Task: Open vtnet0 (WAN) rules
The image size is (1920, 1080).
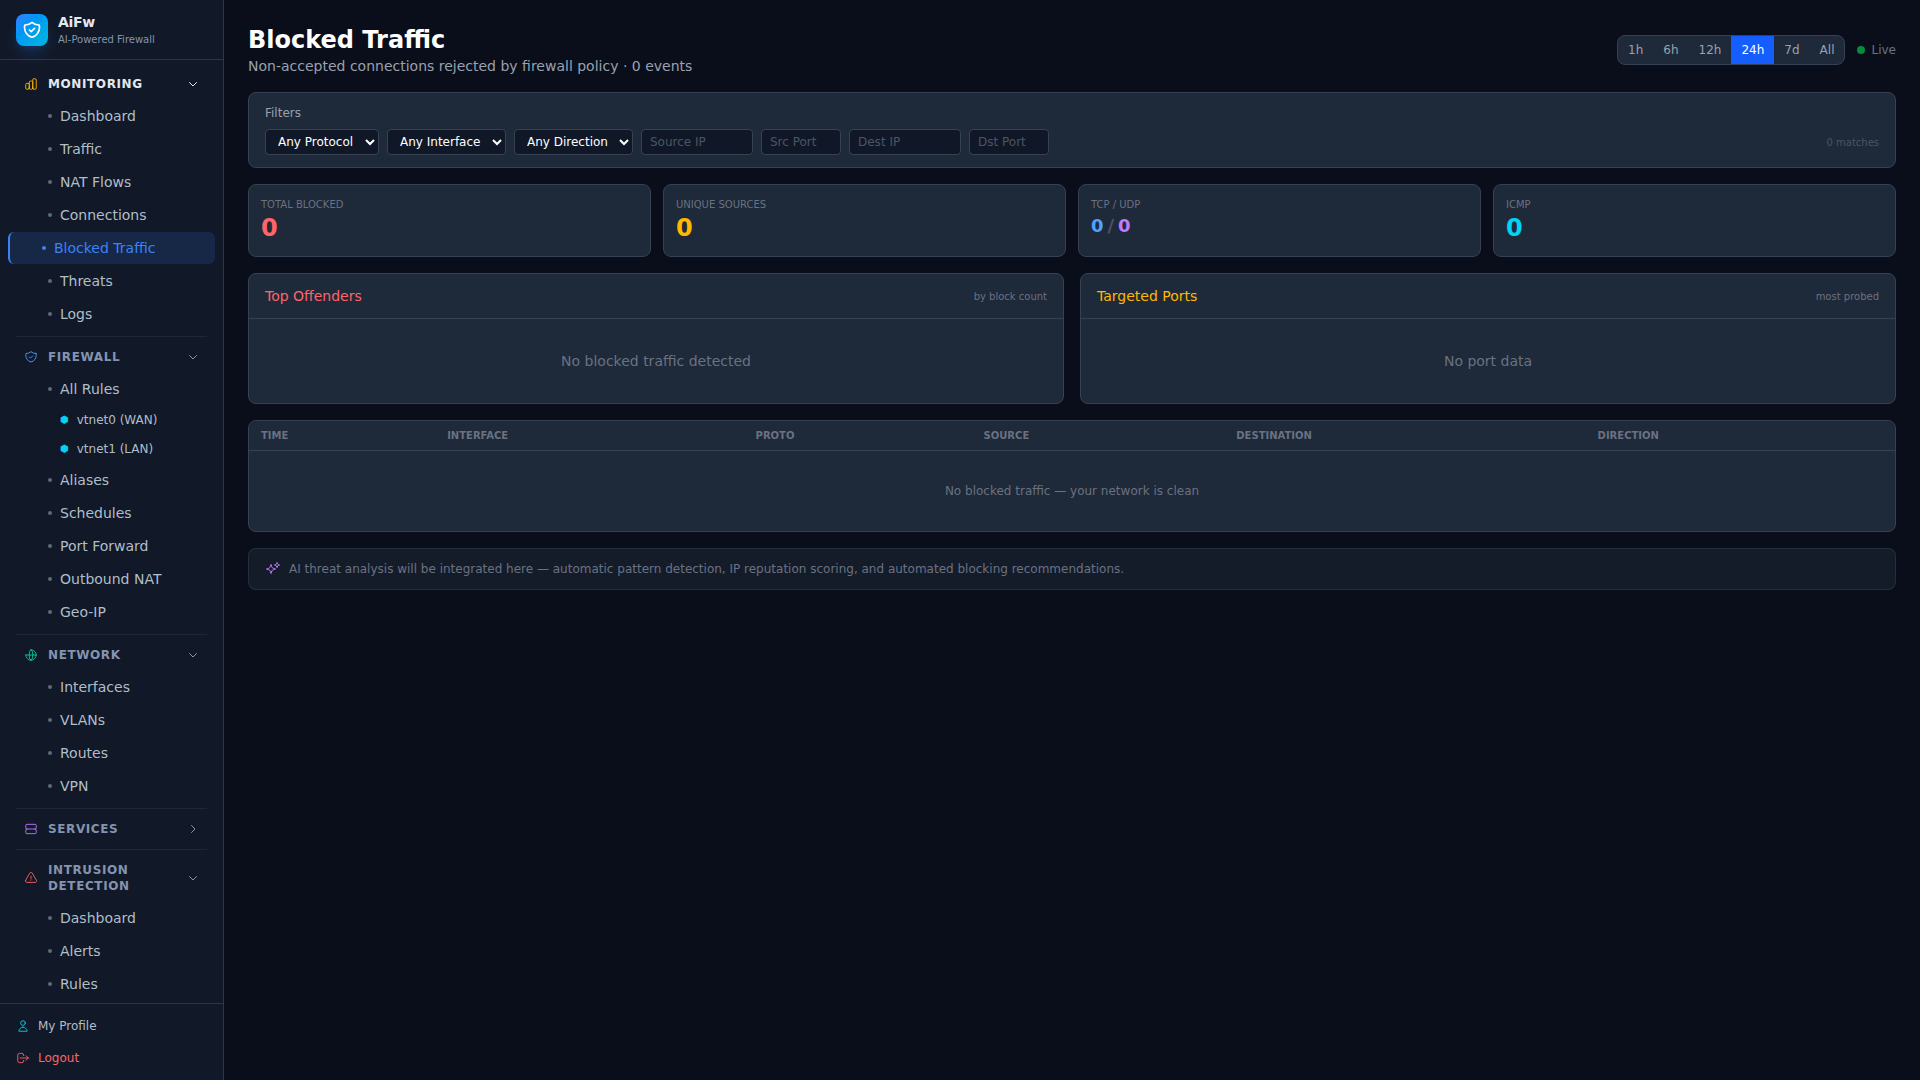Action: pyautogui.click(x=111, y=420)
